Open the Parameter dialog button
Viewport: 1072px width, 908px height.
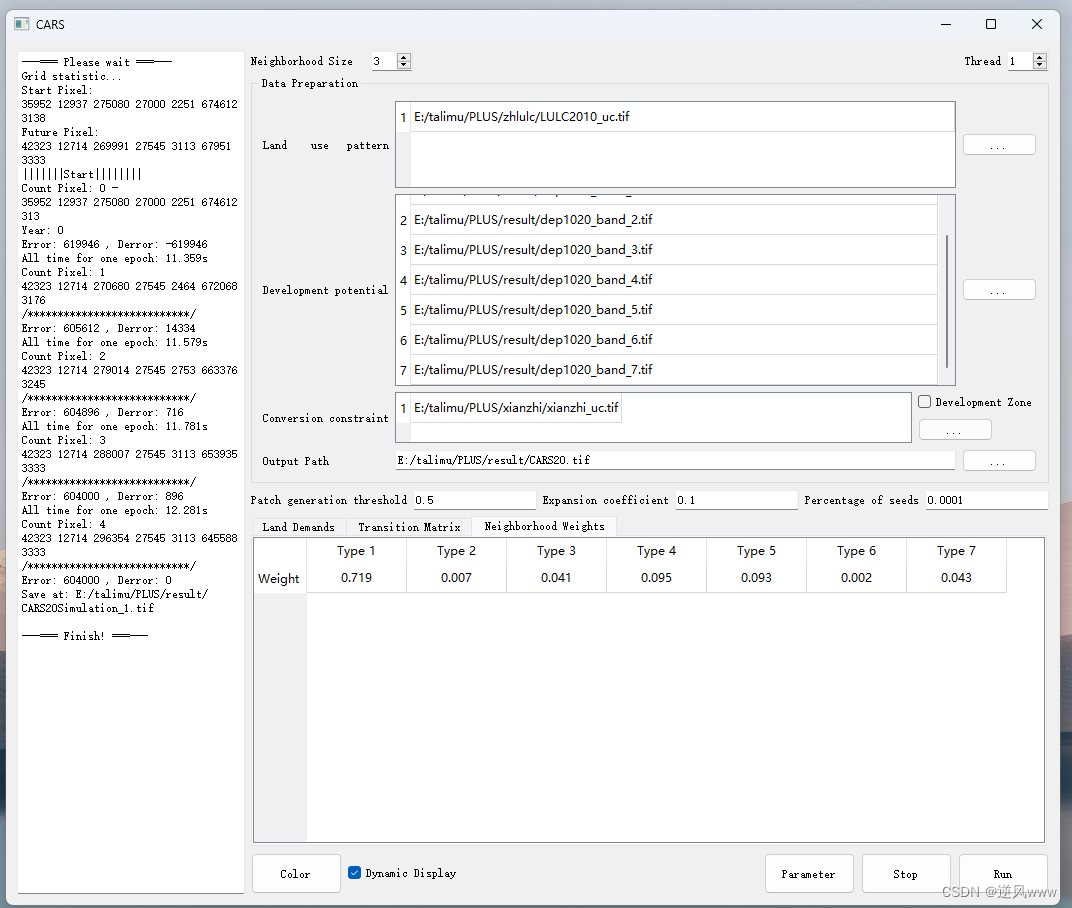[x=808, y=874]
